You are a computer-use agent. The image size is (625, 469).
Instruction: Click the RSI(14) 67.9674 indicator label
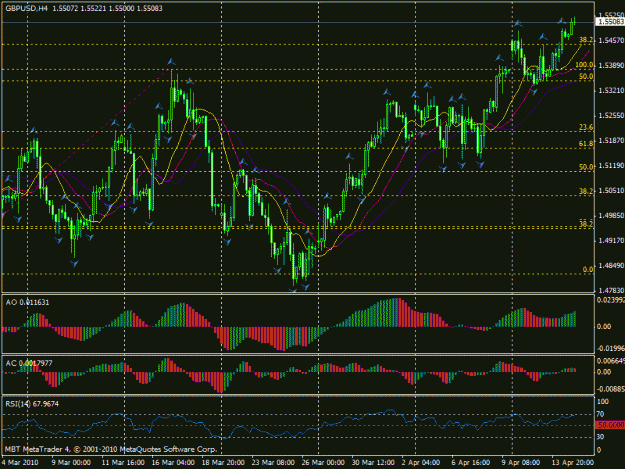(x=32, y=404)
